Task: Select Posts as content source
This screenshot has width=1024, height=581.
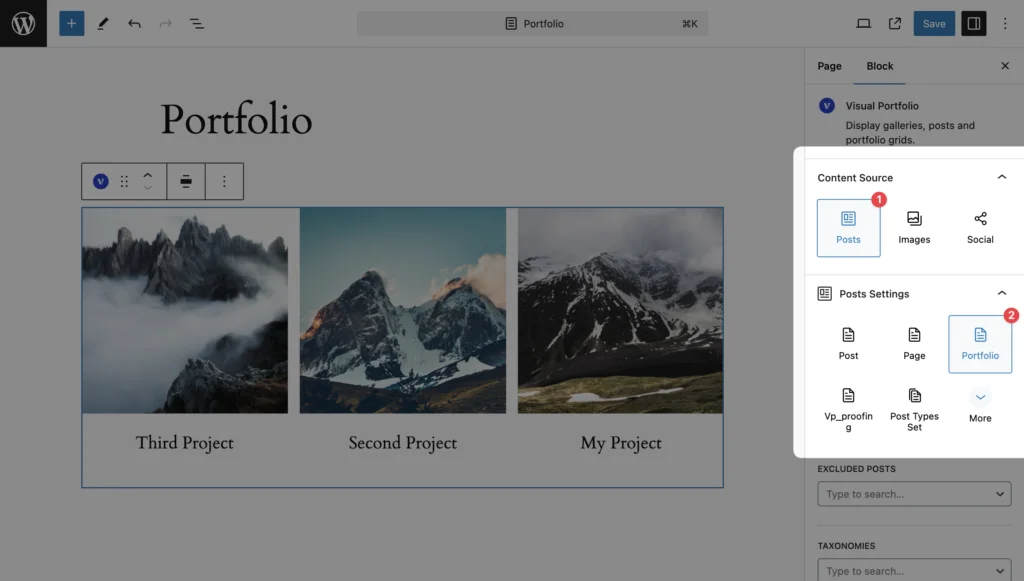Action: (x=848, y=228)
